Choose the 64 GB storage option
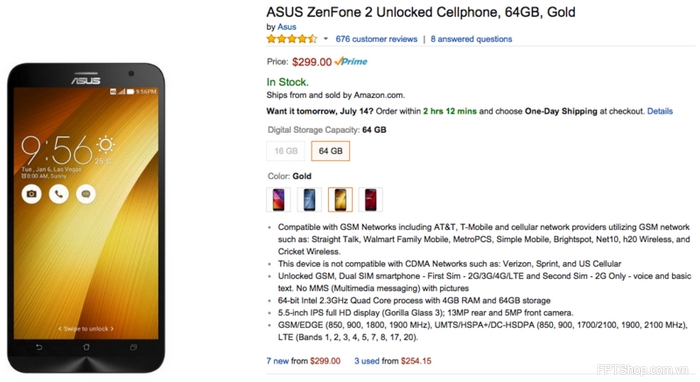 pos(330,151)
